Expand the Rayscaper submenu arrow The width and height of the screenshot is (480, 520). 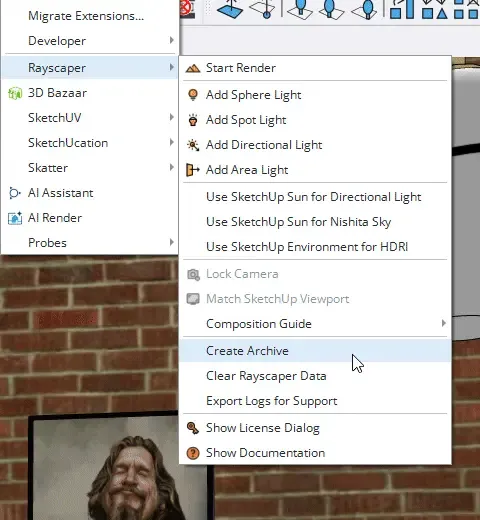click(x=172, y=67)
